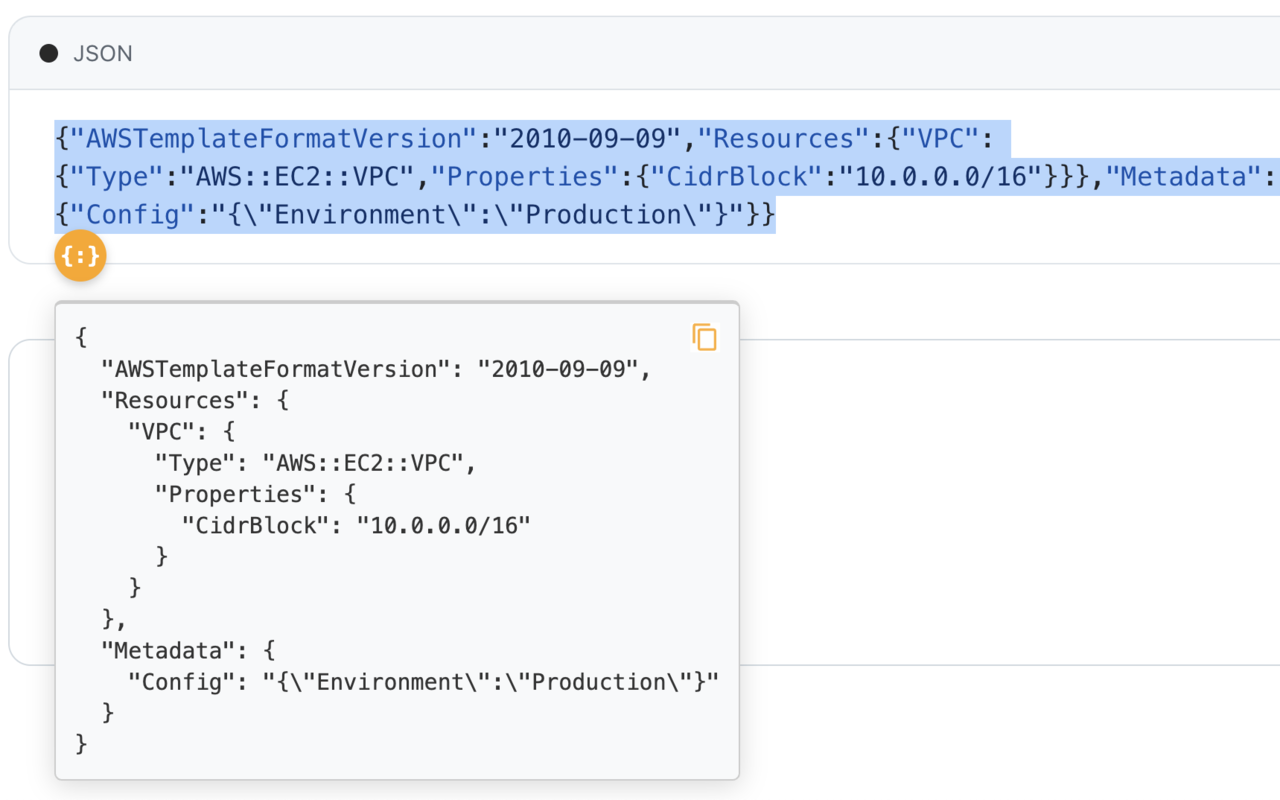Click the escaped Environment Production string in the popup
This screenshot has width=1280, height=800.
click(x=491, y=682)
